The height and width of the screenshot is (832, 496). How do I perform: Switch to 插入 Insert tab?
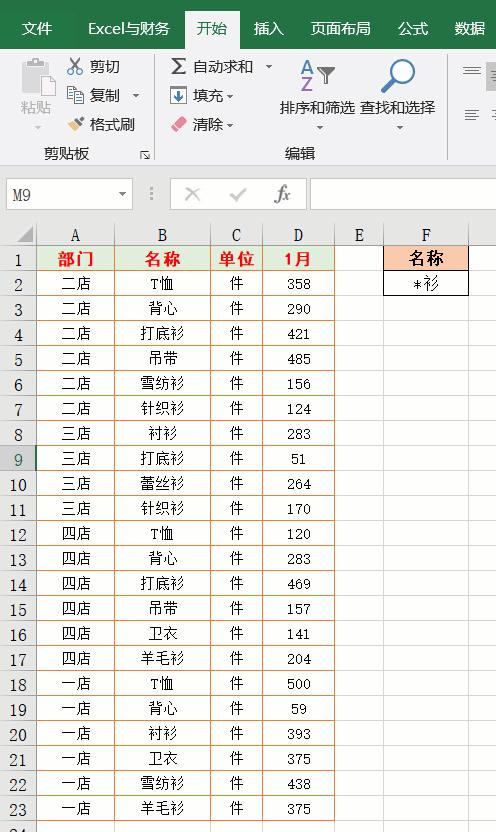coord(268,28)
